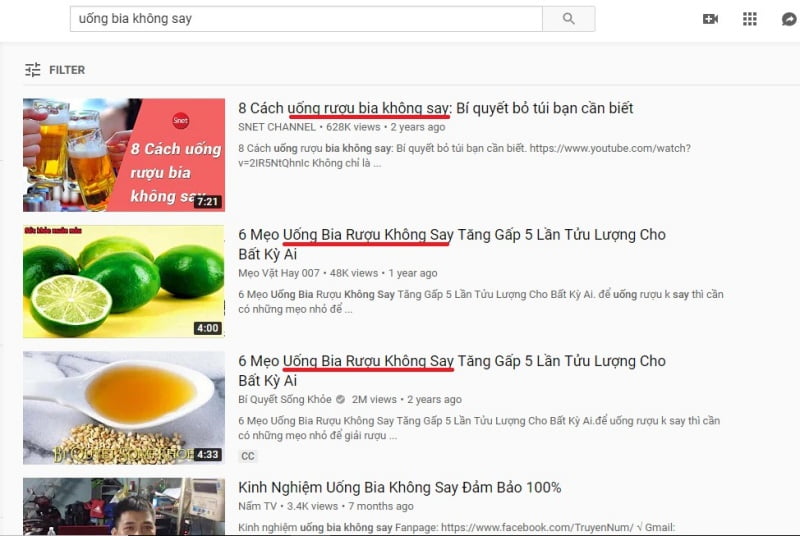Open the Mẹo Vặt Hay 007 channel
This screenshot has width=800, height=536.
click(279, 273)
